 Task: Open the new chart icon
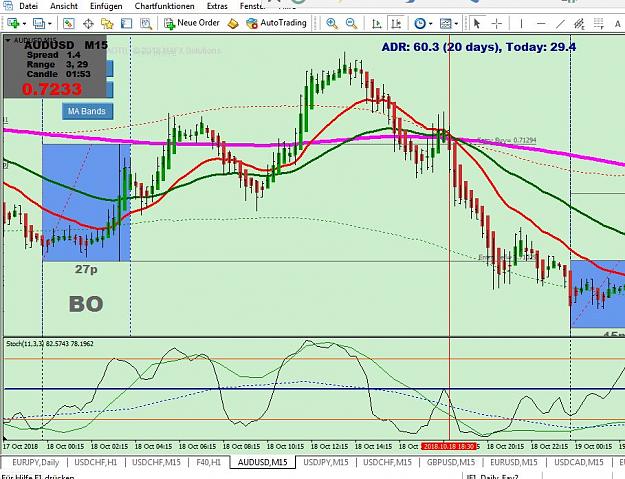tap(13, 24)
